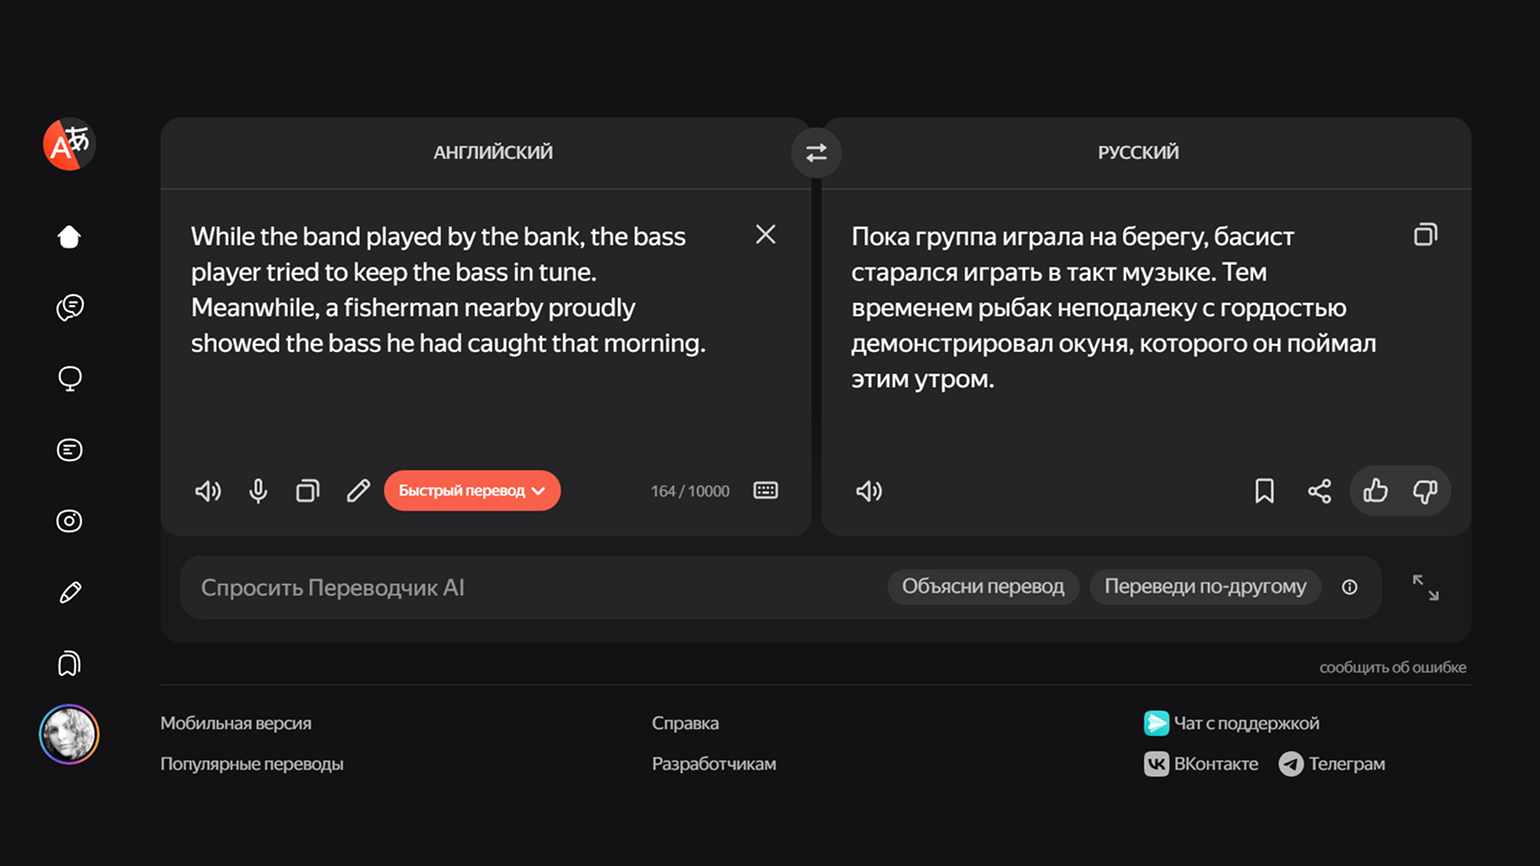The height and width of the screenshot is (866, 1540).
Task: Click the Объясни перевод button
Action: tap(982, 587)
